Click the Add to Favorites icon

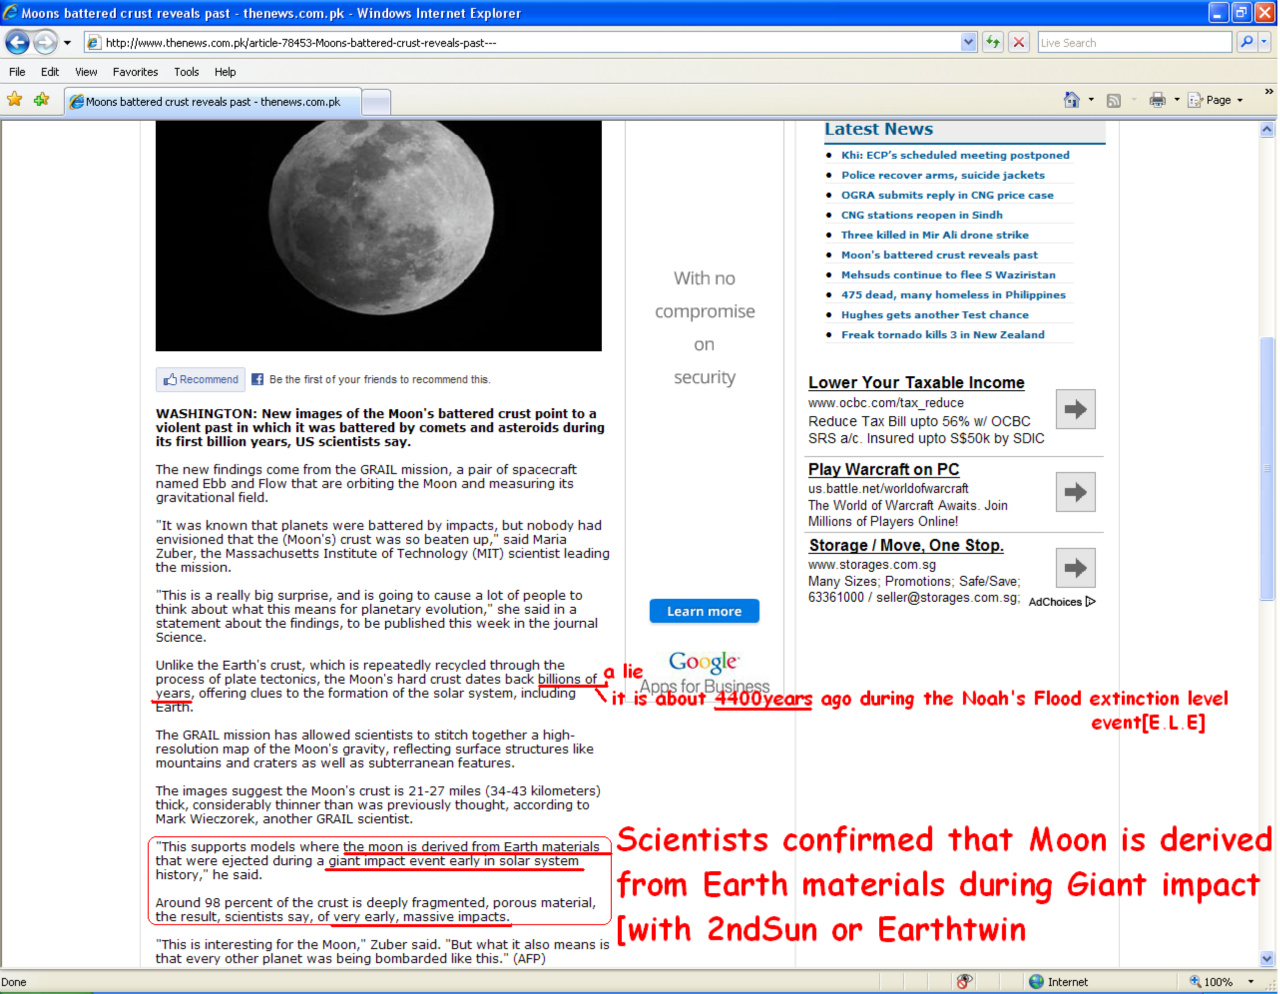(41, 100)
